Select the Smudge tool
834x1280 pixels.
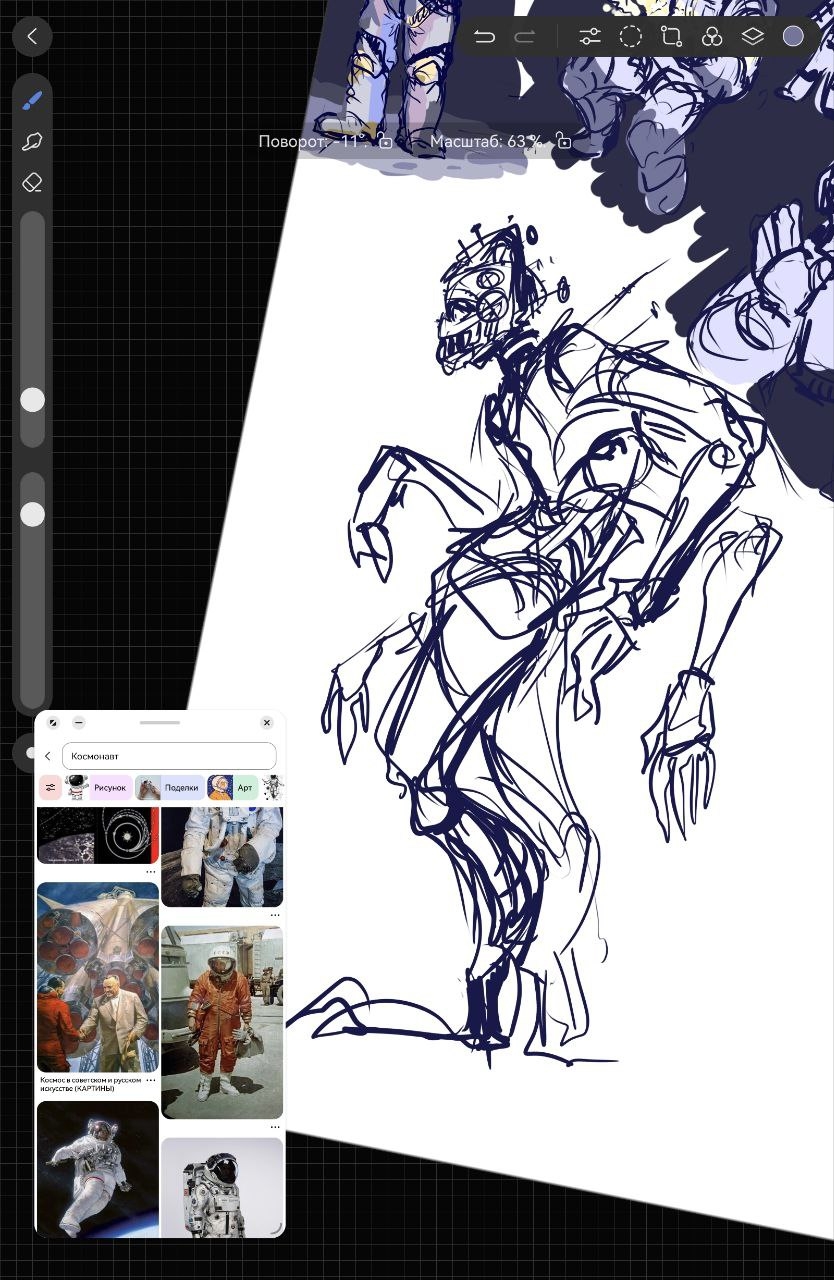(32, 141)
